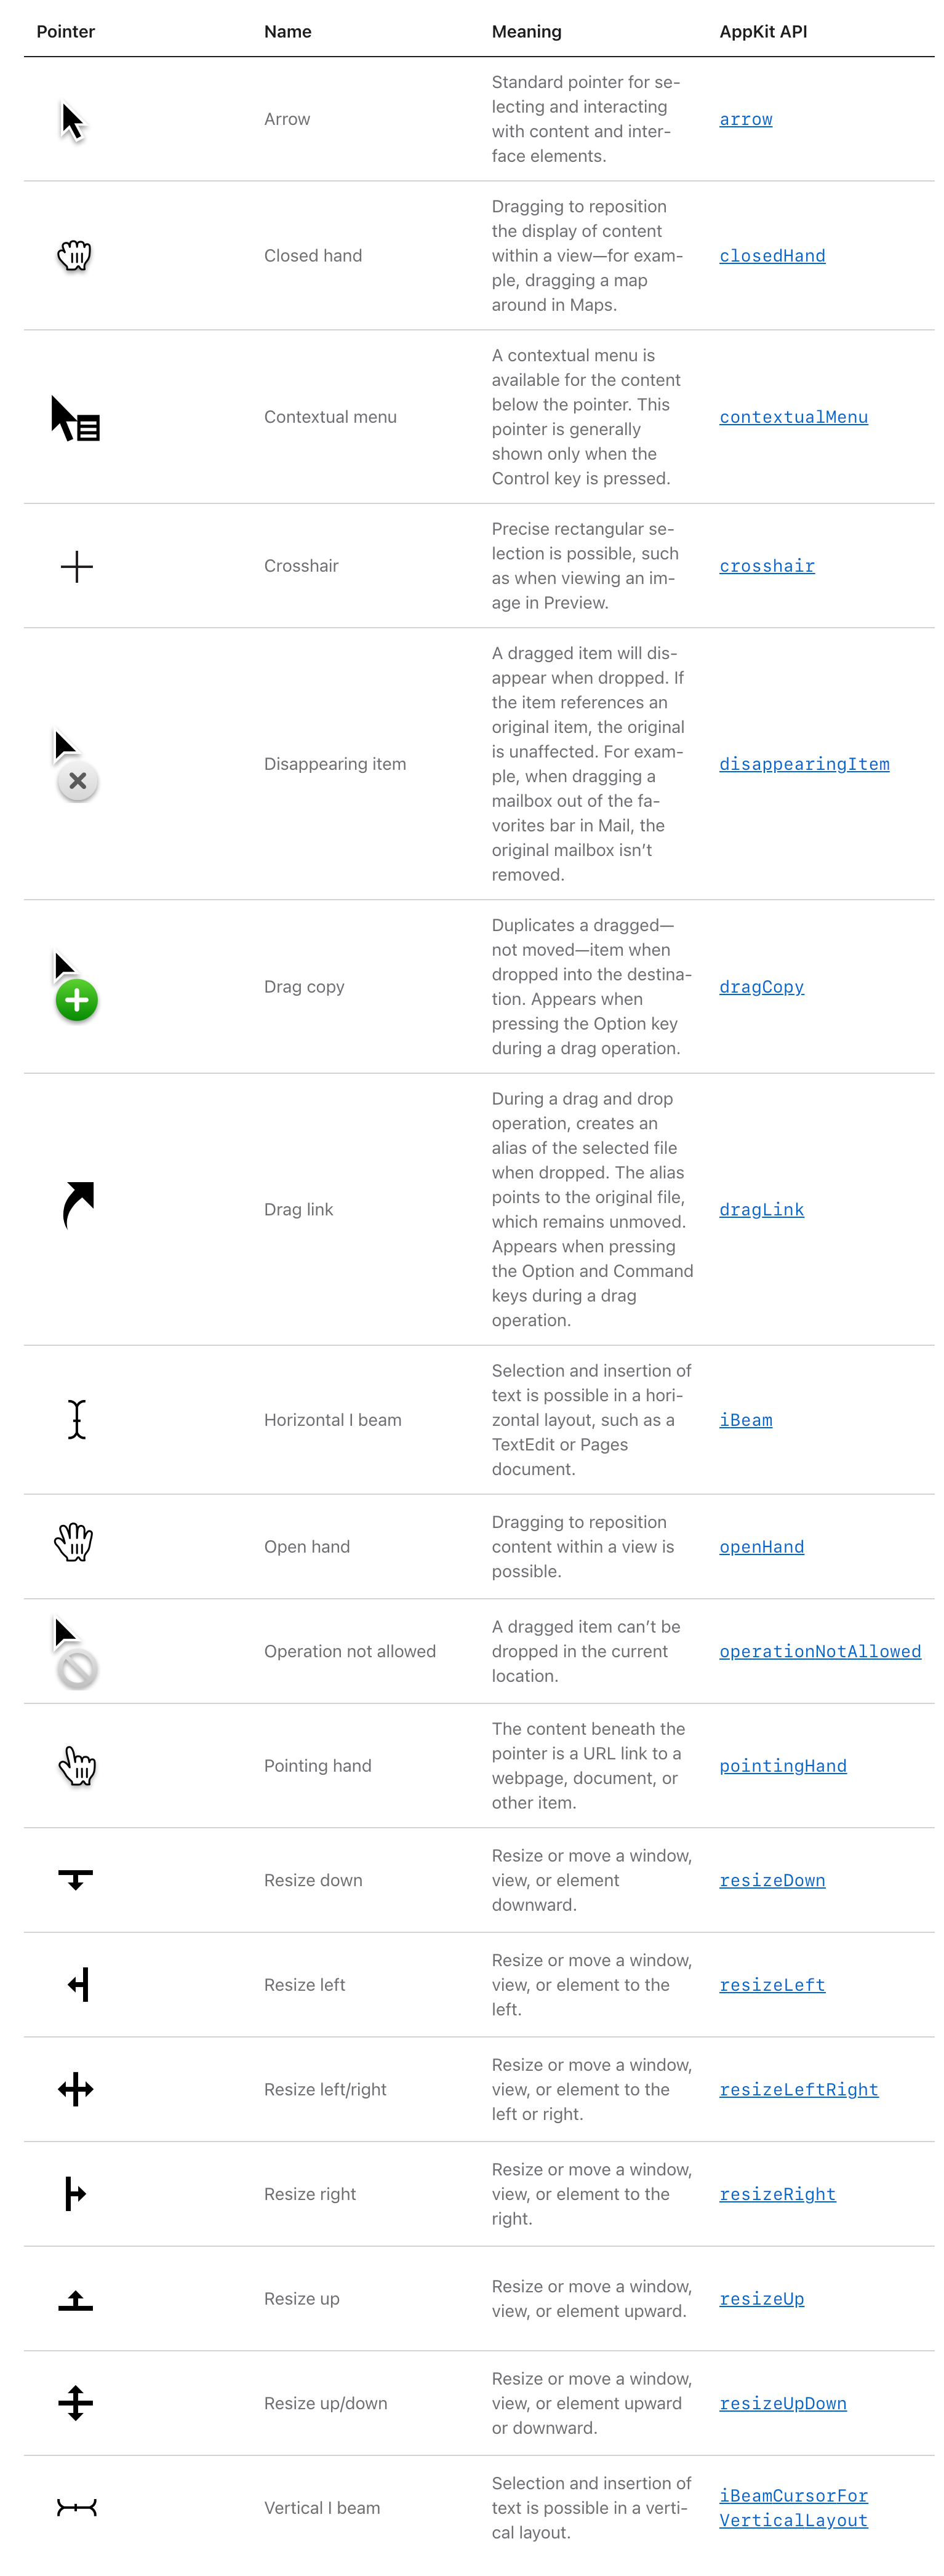Open the iBeamCursorForVerticalLayout link
This screenshot has height=2576, width=944.
(793, 2508)
